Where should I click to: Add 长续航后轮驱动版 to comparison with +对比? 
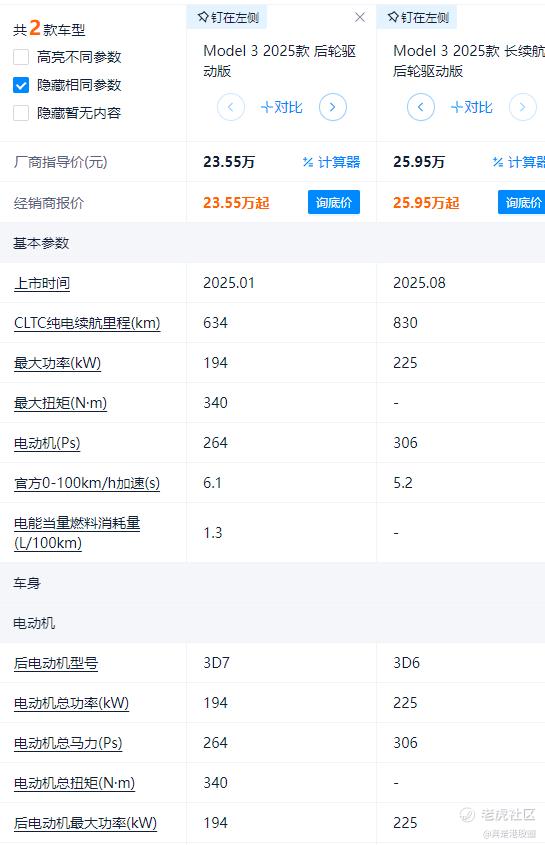471,107
